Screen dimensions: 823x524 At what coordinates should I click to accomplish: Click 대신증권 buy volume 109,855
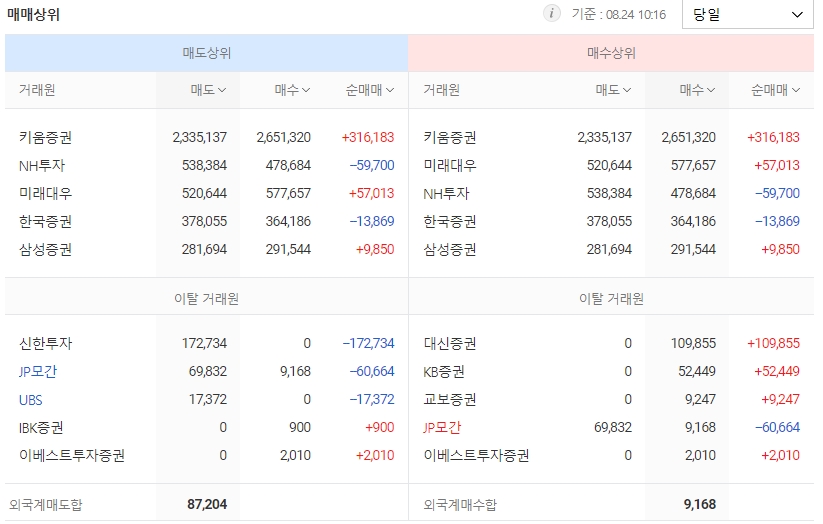pyautogui.click(x=693, y=343)
